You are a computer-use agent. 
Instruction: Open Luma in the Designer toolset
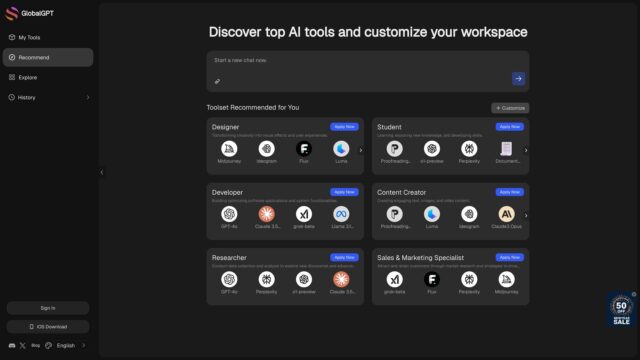(x=341, y=149)
